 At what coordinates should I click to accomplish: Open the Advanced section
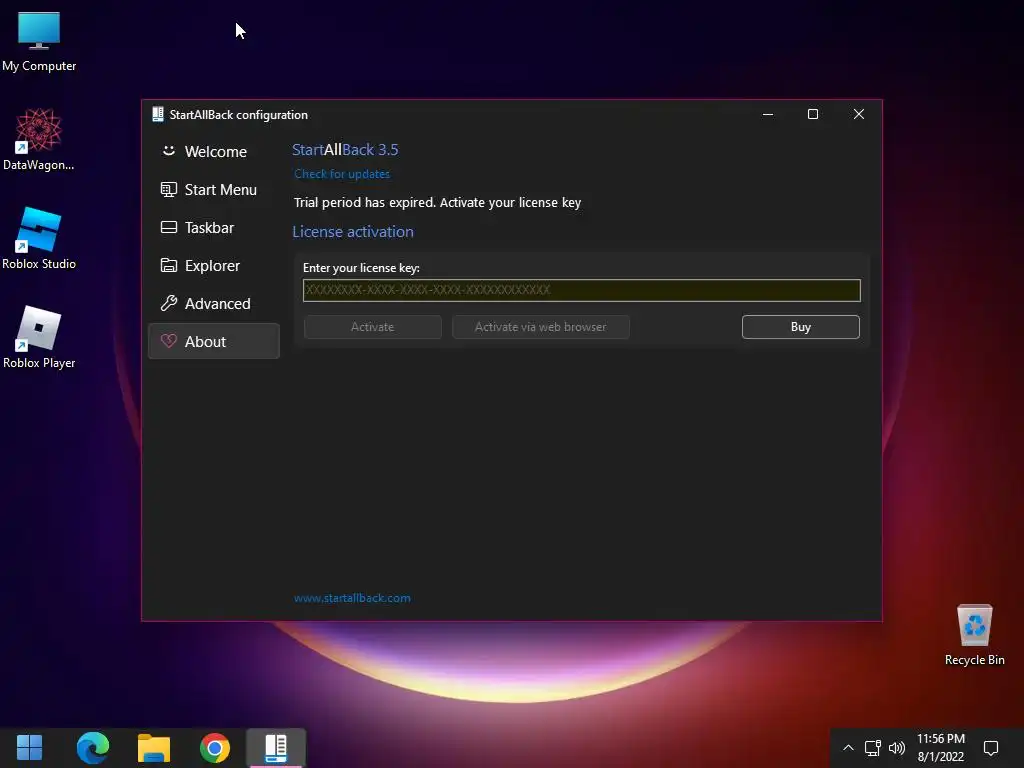[x=214, y=303]
